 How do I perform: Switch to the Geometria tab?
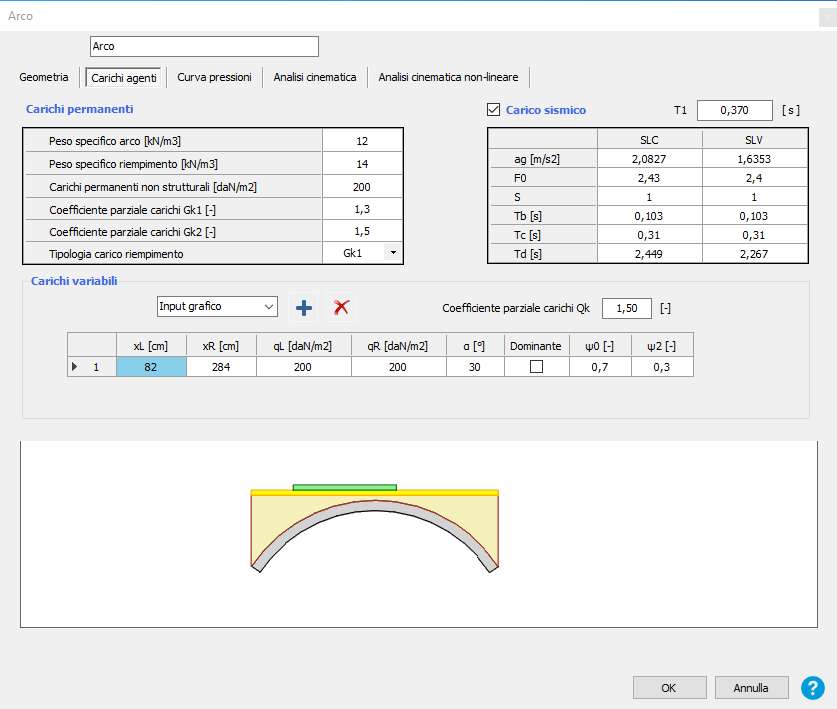point(44,77)
